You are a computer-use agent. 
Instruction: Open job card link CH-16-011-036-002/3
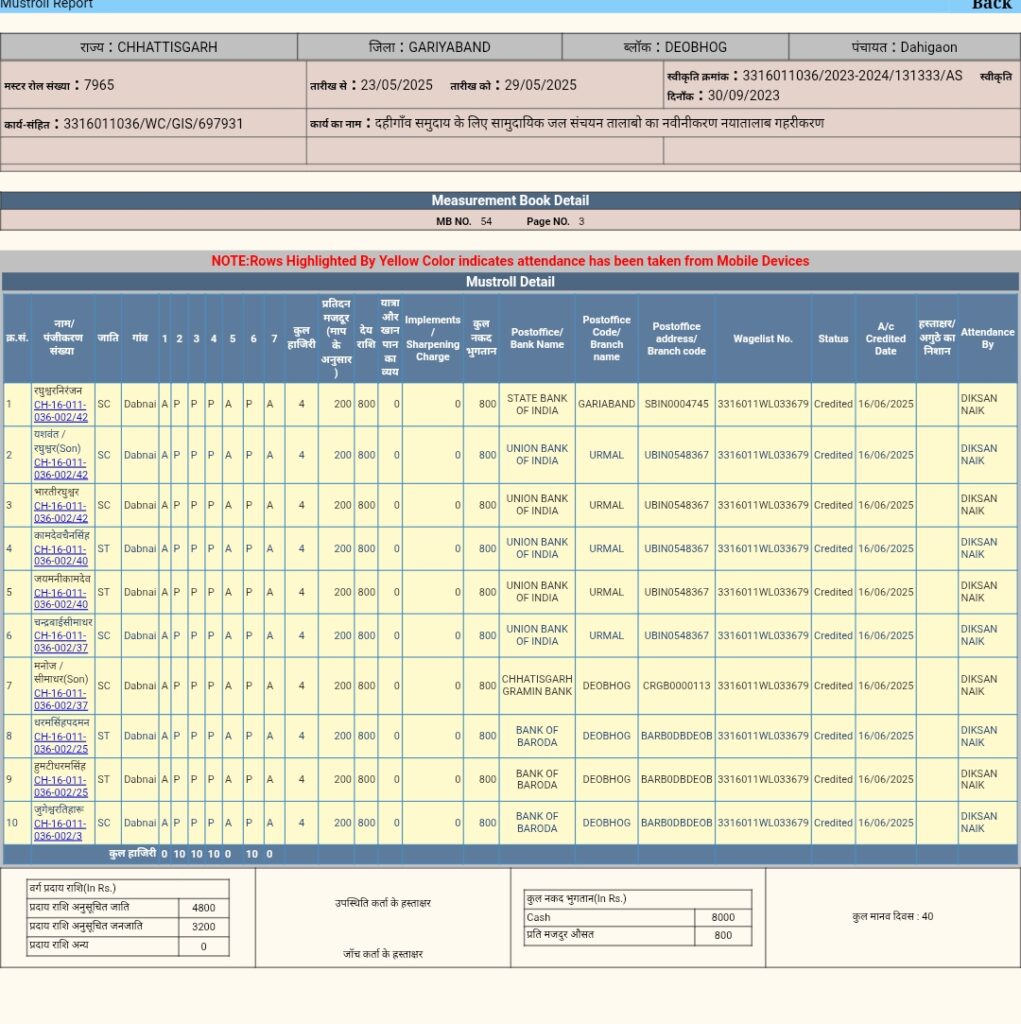click(60, 829)
